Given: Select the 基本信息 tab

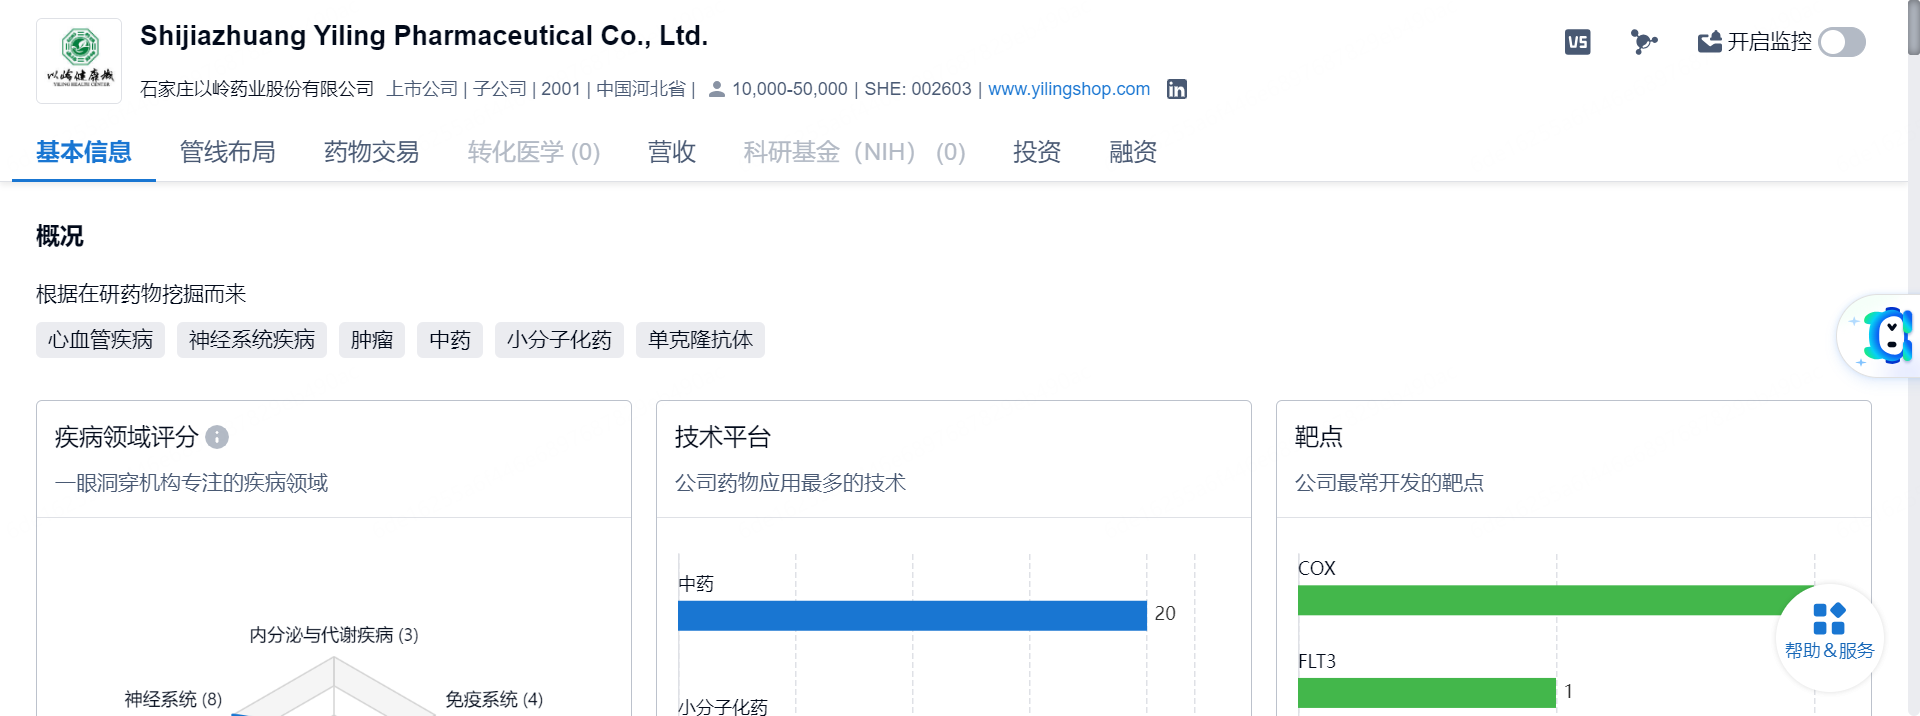Looking at the screenshot, I should 84,152.
